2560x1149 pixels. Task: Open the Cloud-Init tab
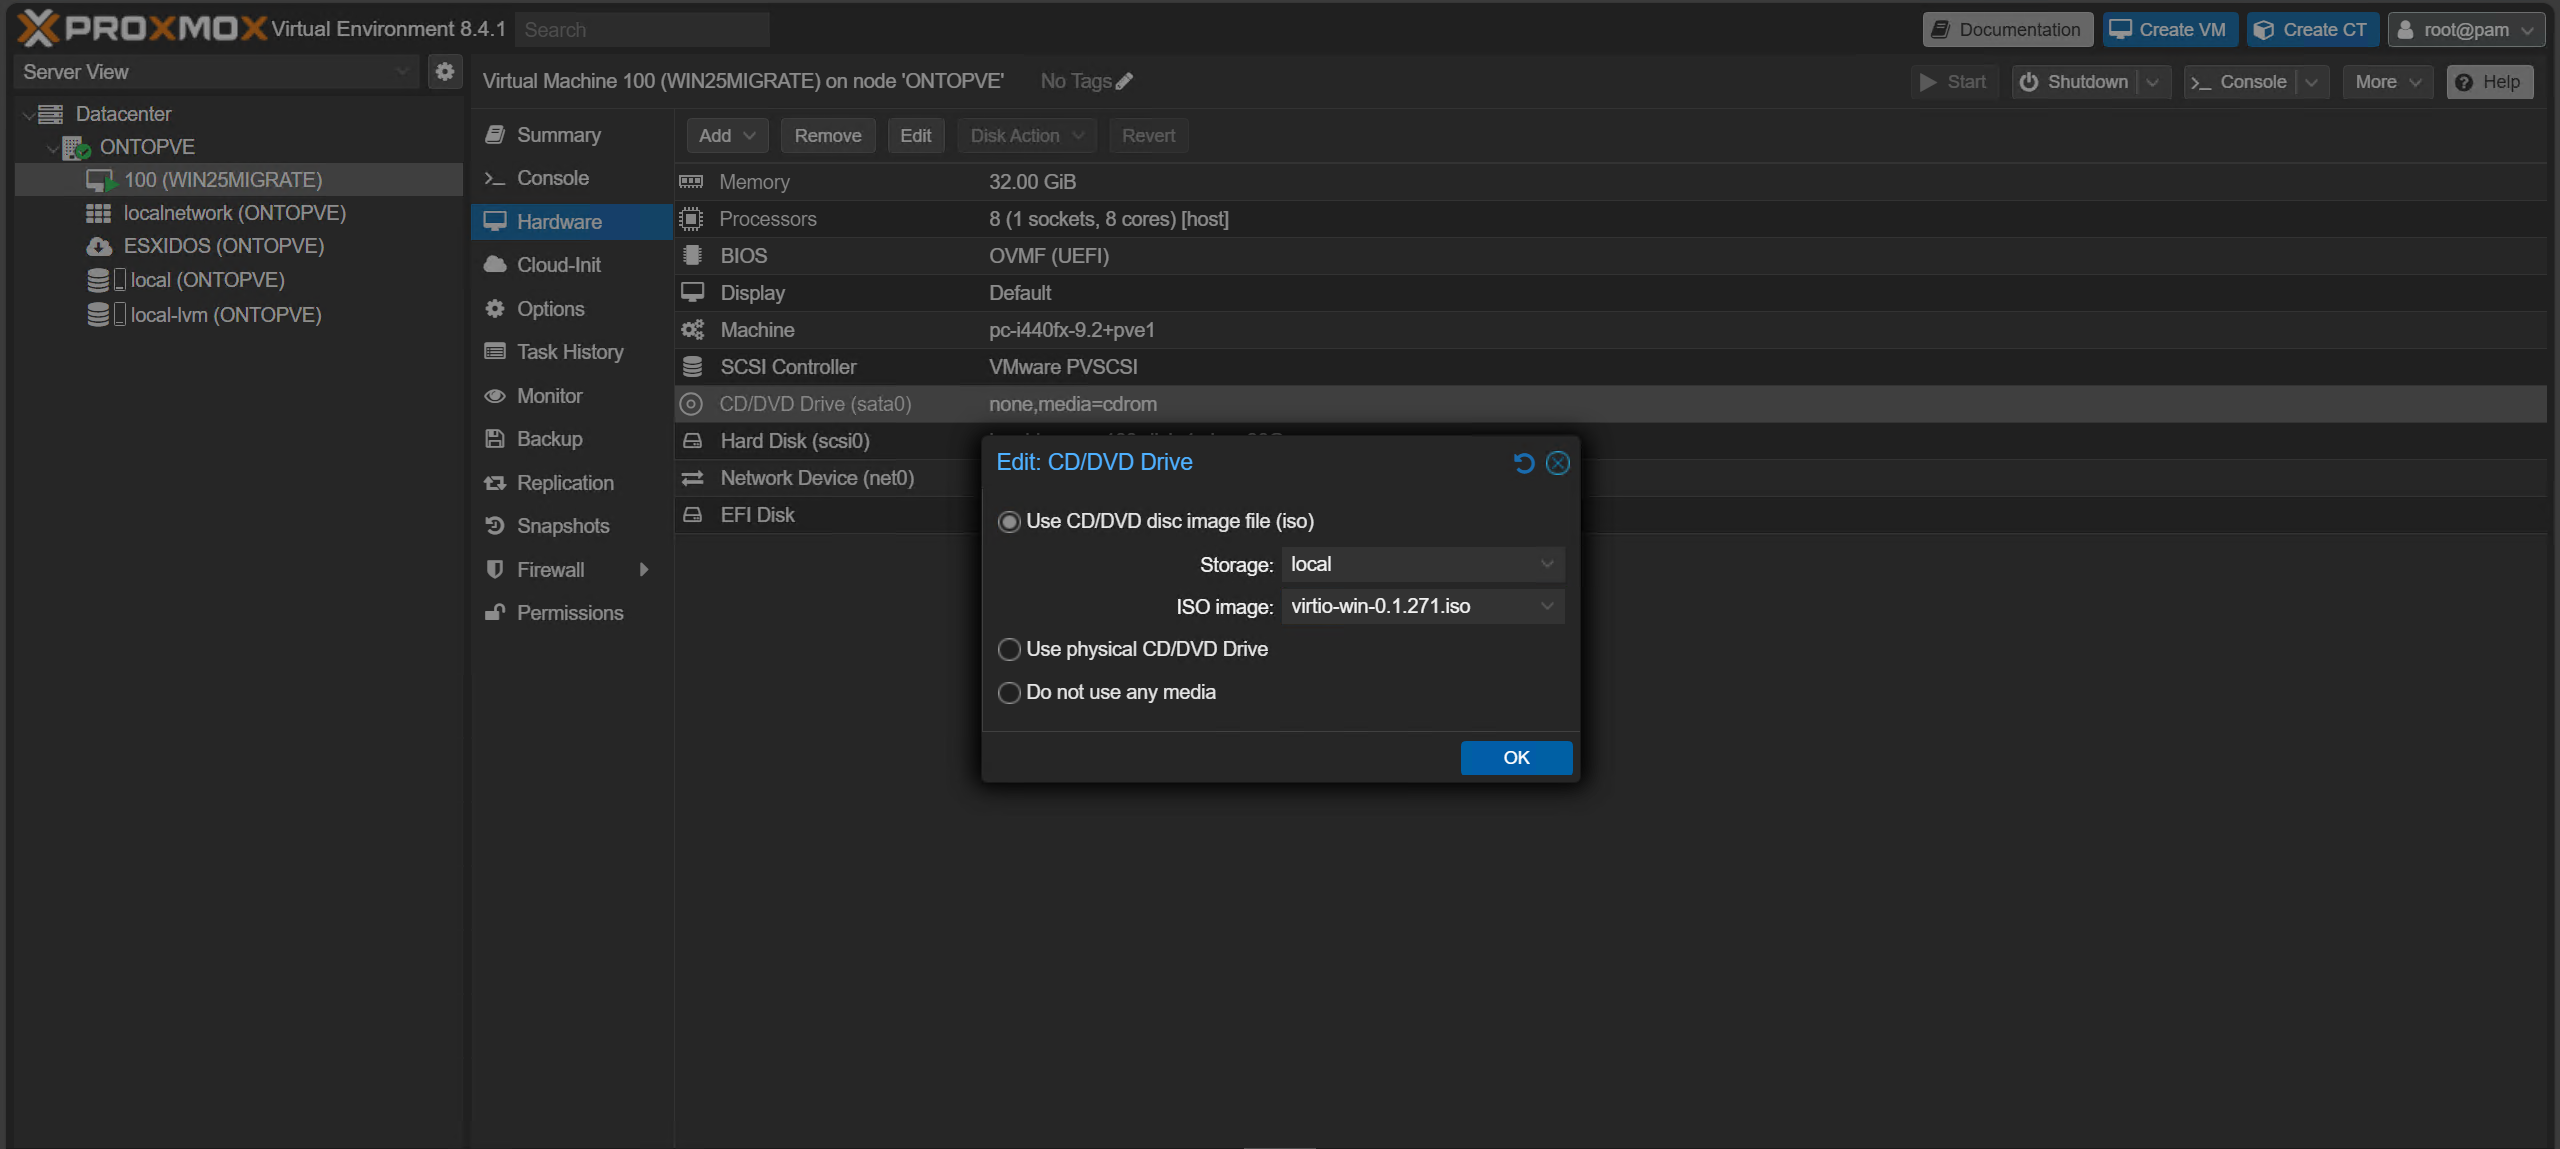[x=572, y=265]
